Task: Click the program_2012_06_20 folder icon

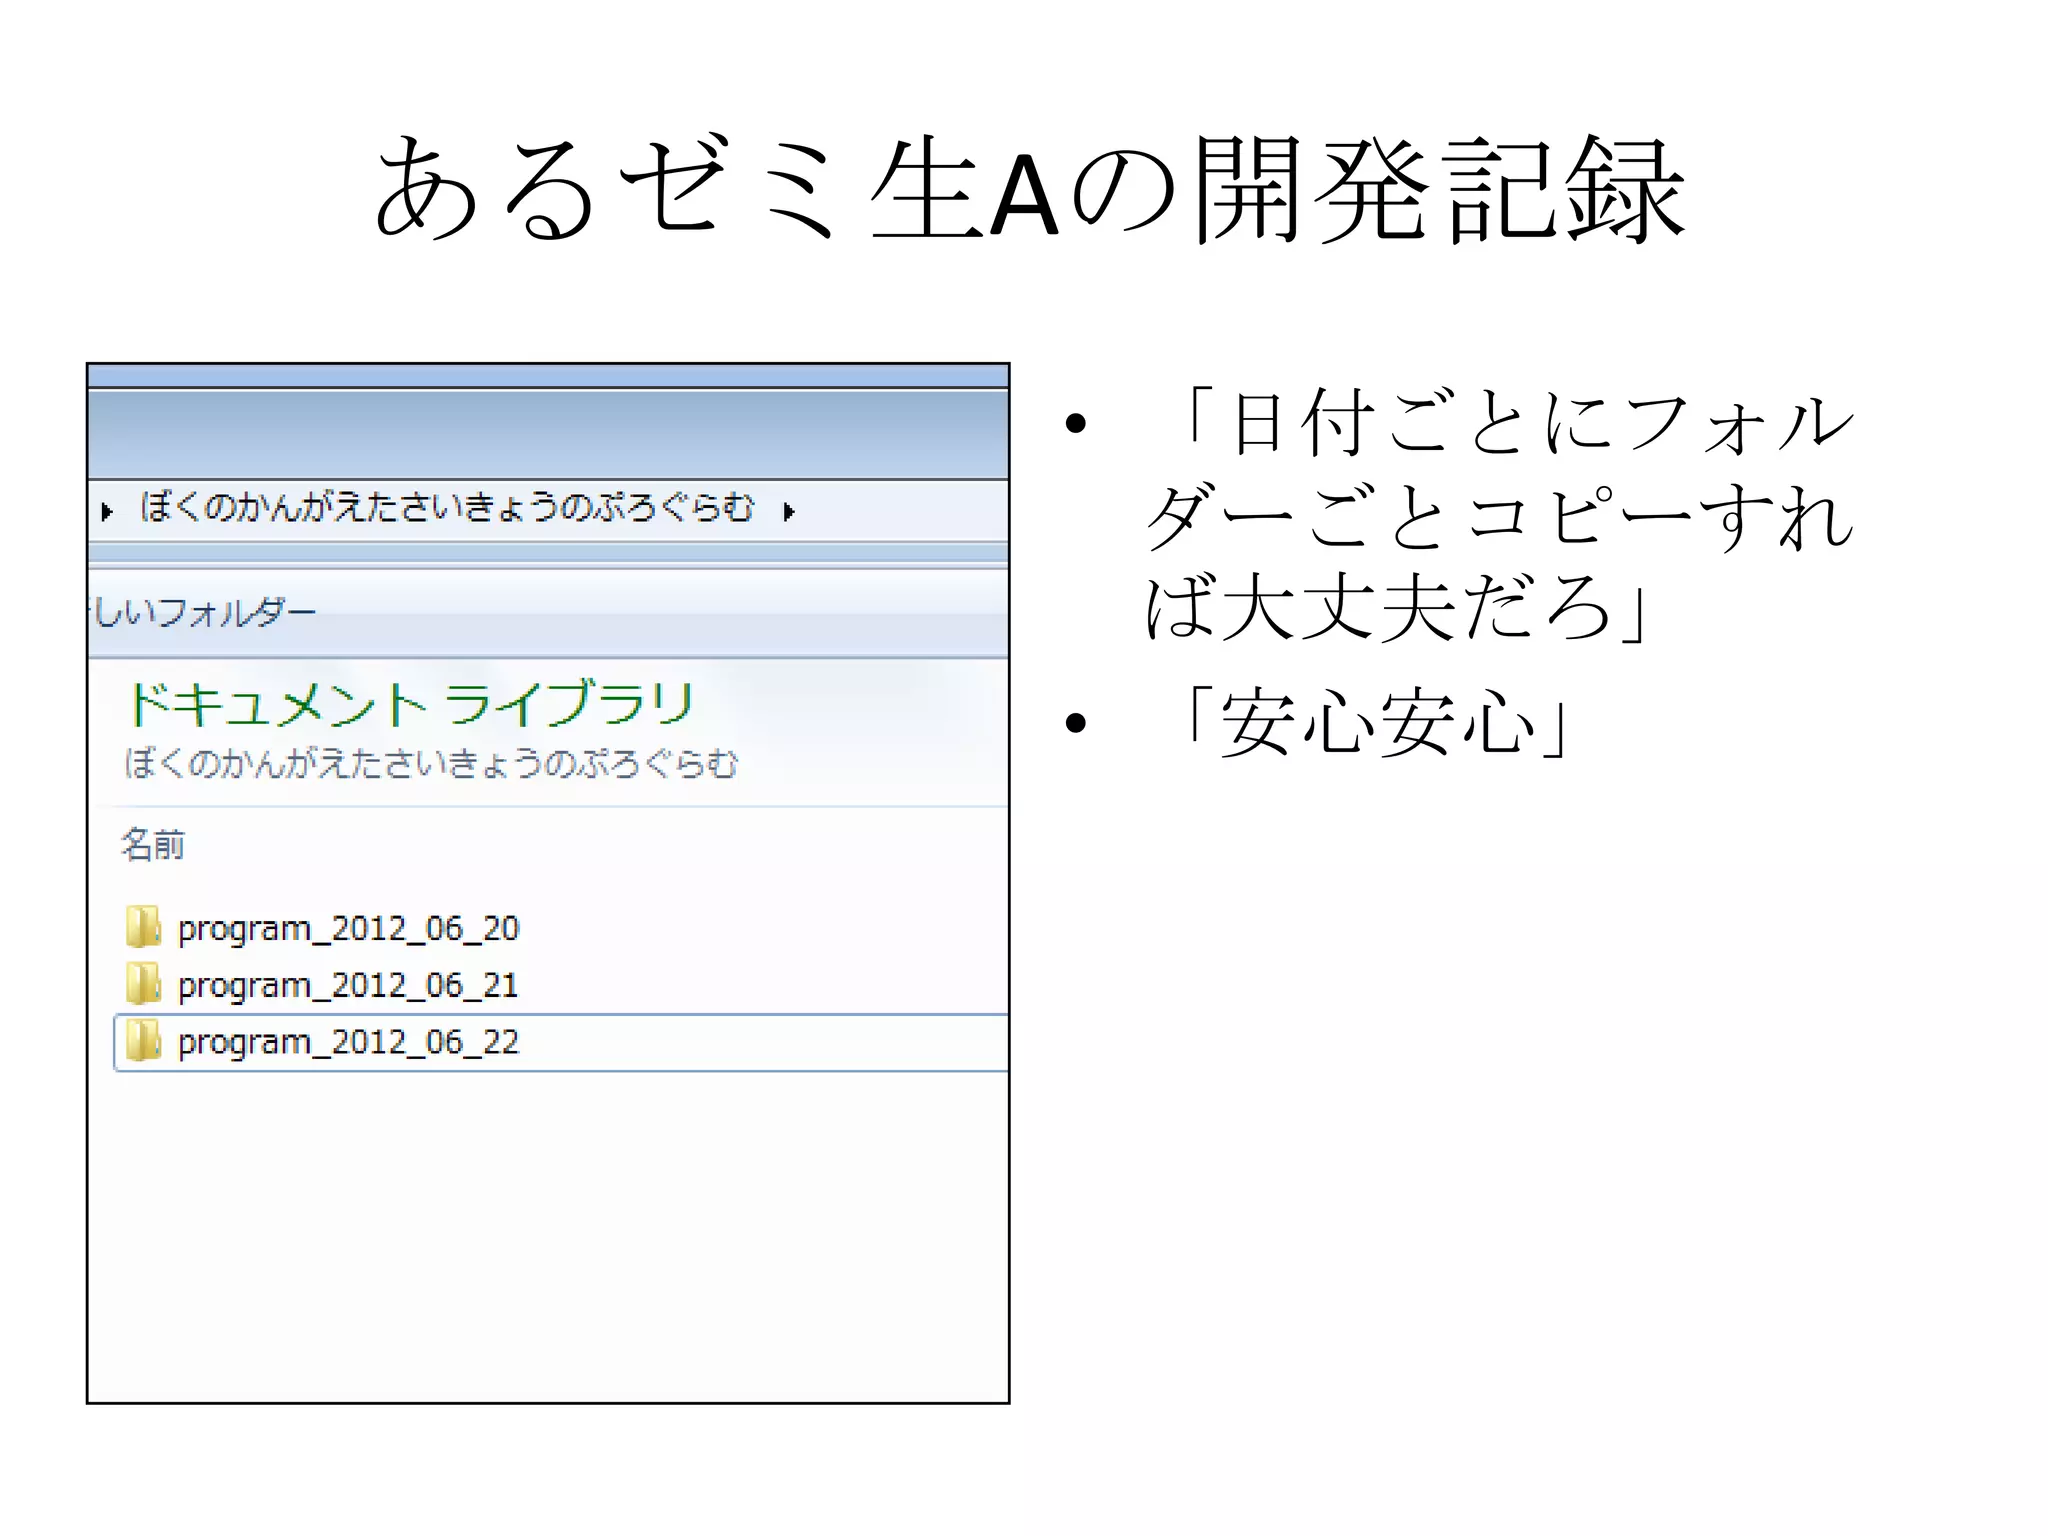Action: (x=143, y=927)
